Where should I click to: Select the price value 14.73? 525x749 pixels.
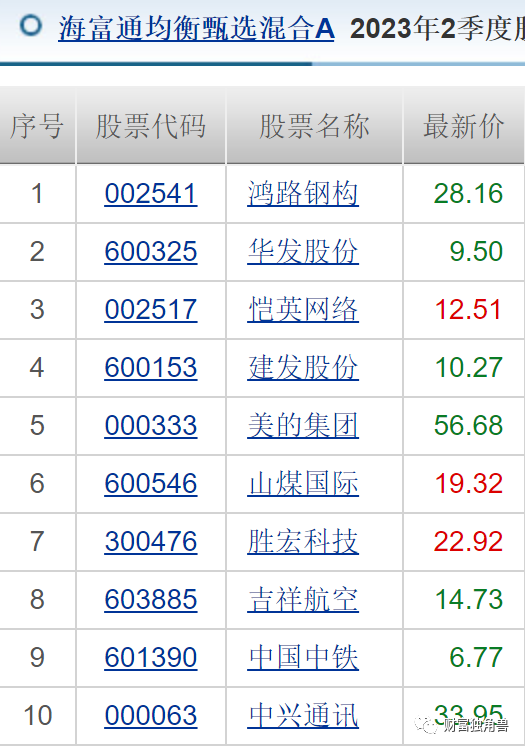click(468, 599)
